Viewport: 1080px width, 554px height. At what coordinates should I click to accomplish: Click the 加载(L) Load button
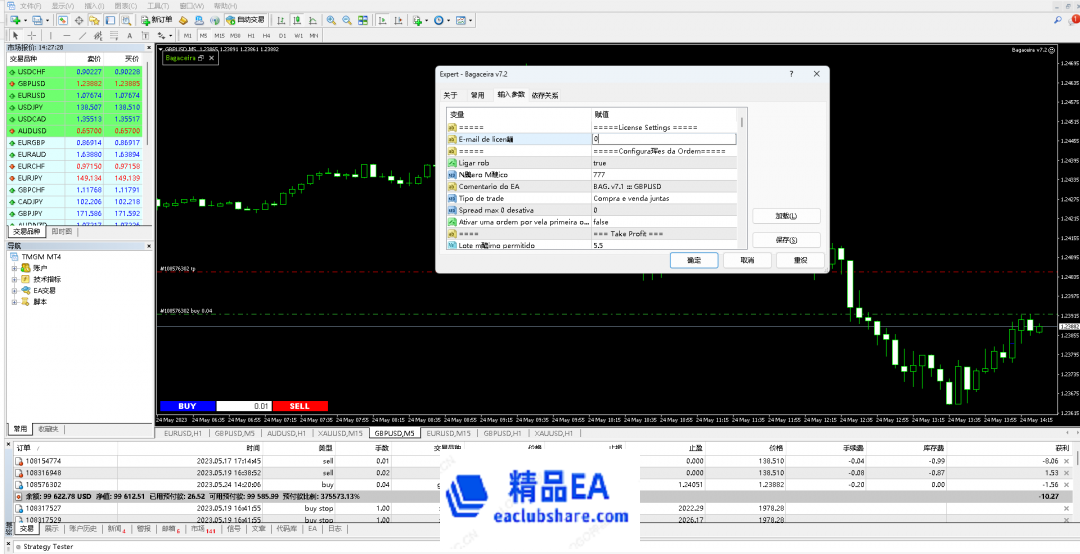pyautogui.click(x=784, y=216)
